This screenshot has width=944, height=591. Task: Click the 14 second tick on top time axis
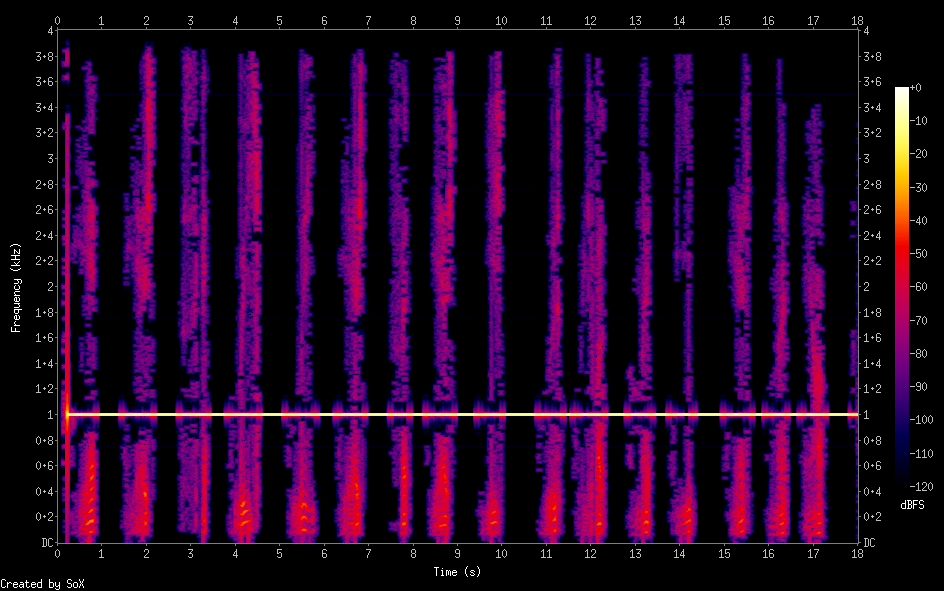680,20
